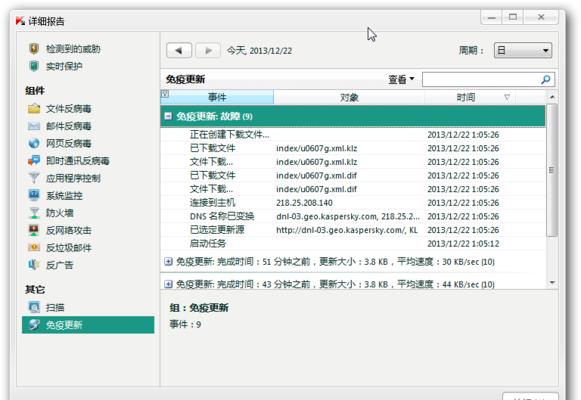The height and width of the screenshot is (400, 581).
Task: Select 文件下载 row for index/u0607g.xml.dif
Action: [353, 189]
